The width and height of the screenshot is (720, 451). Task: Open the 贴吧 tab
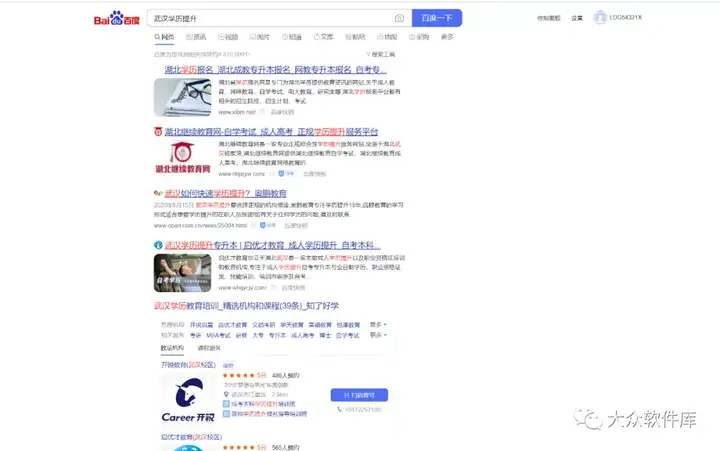[355, 37]
